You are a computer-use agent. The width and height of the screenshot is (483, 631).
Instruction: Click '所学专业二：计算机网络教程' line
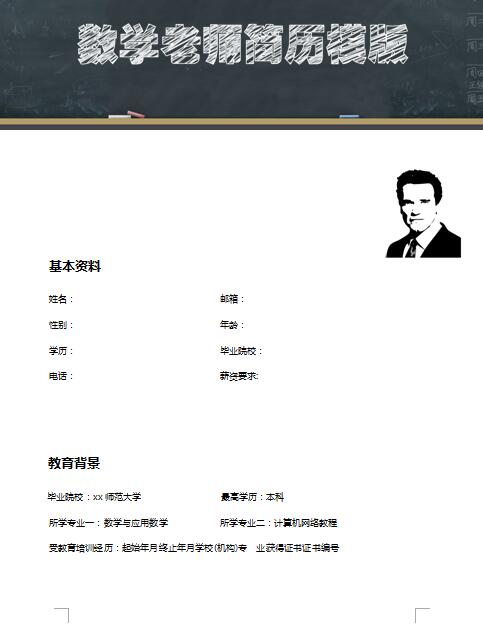(x=279, y=523)
